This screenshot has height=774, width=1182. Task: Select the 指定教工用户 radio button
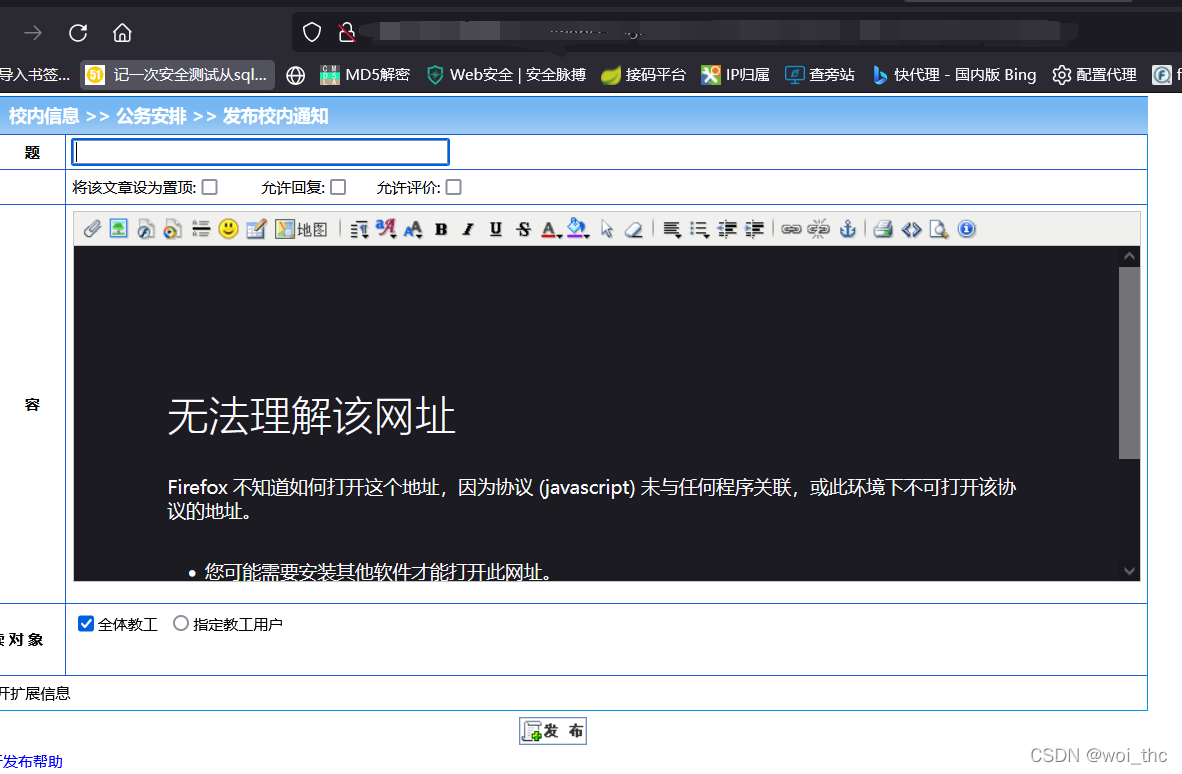(181, 623)
